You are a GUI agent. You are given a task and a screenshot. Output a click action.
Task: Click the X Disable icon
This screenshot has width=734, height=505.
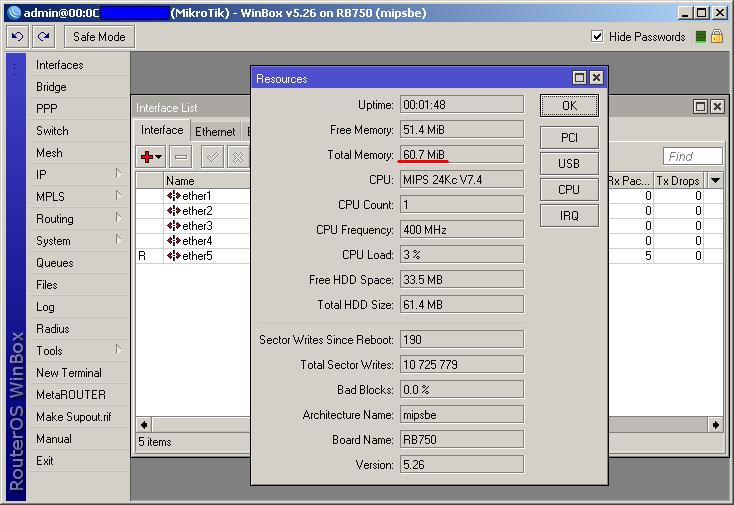238,157
